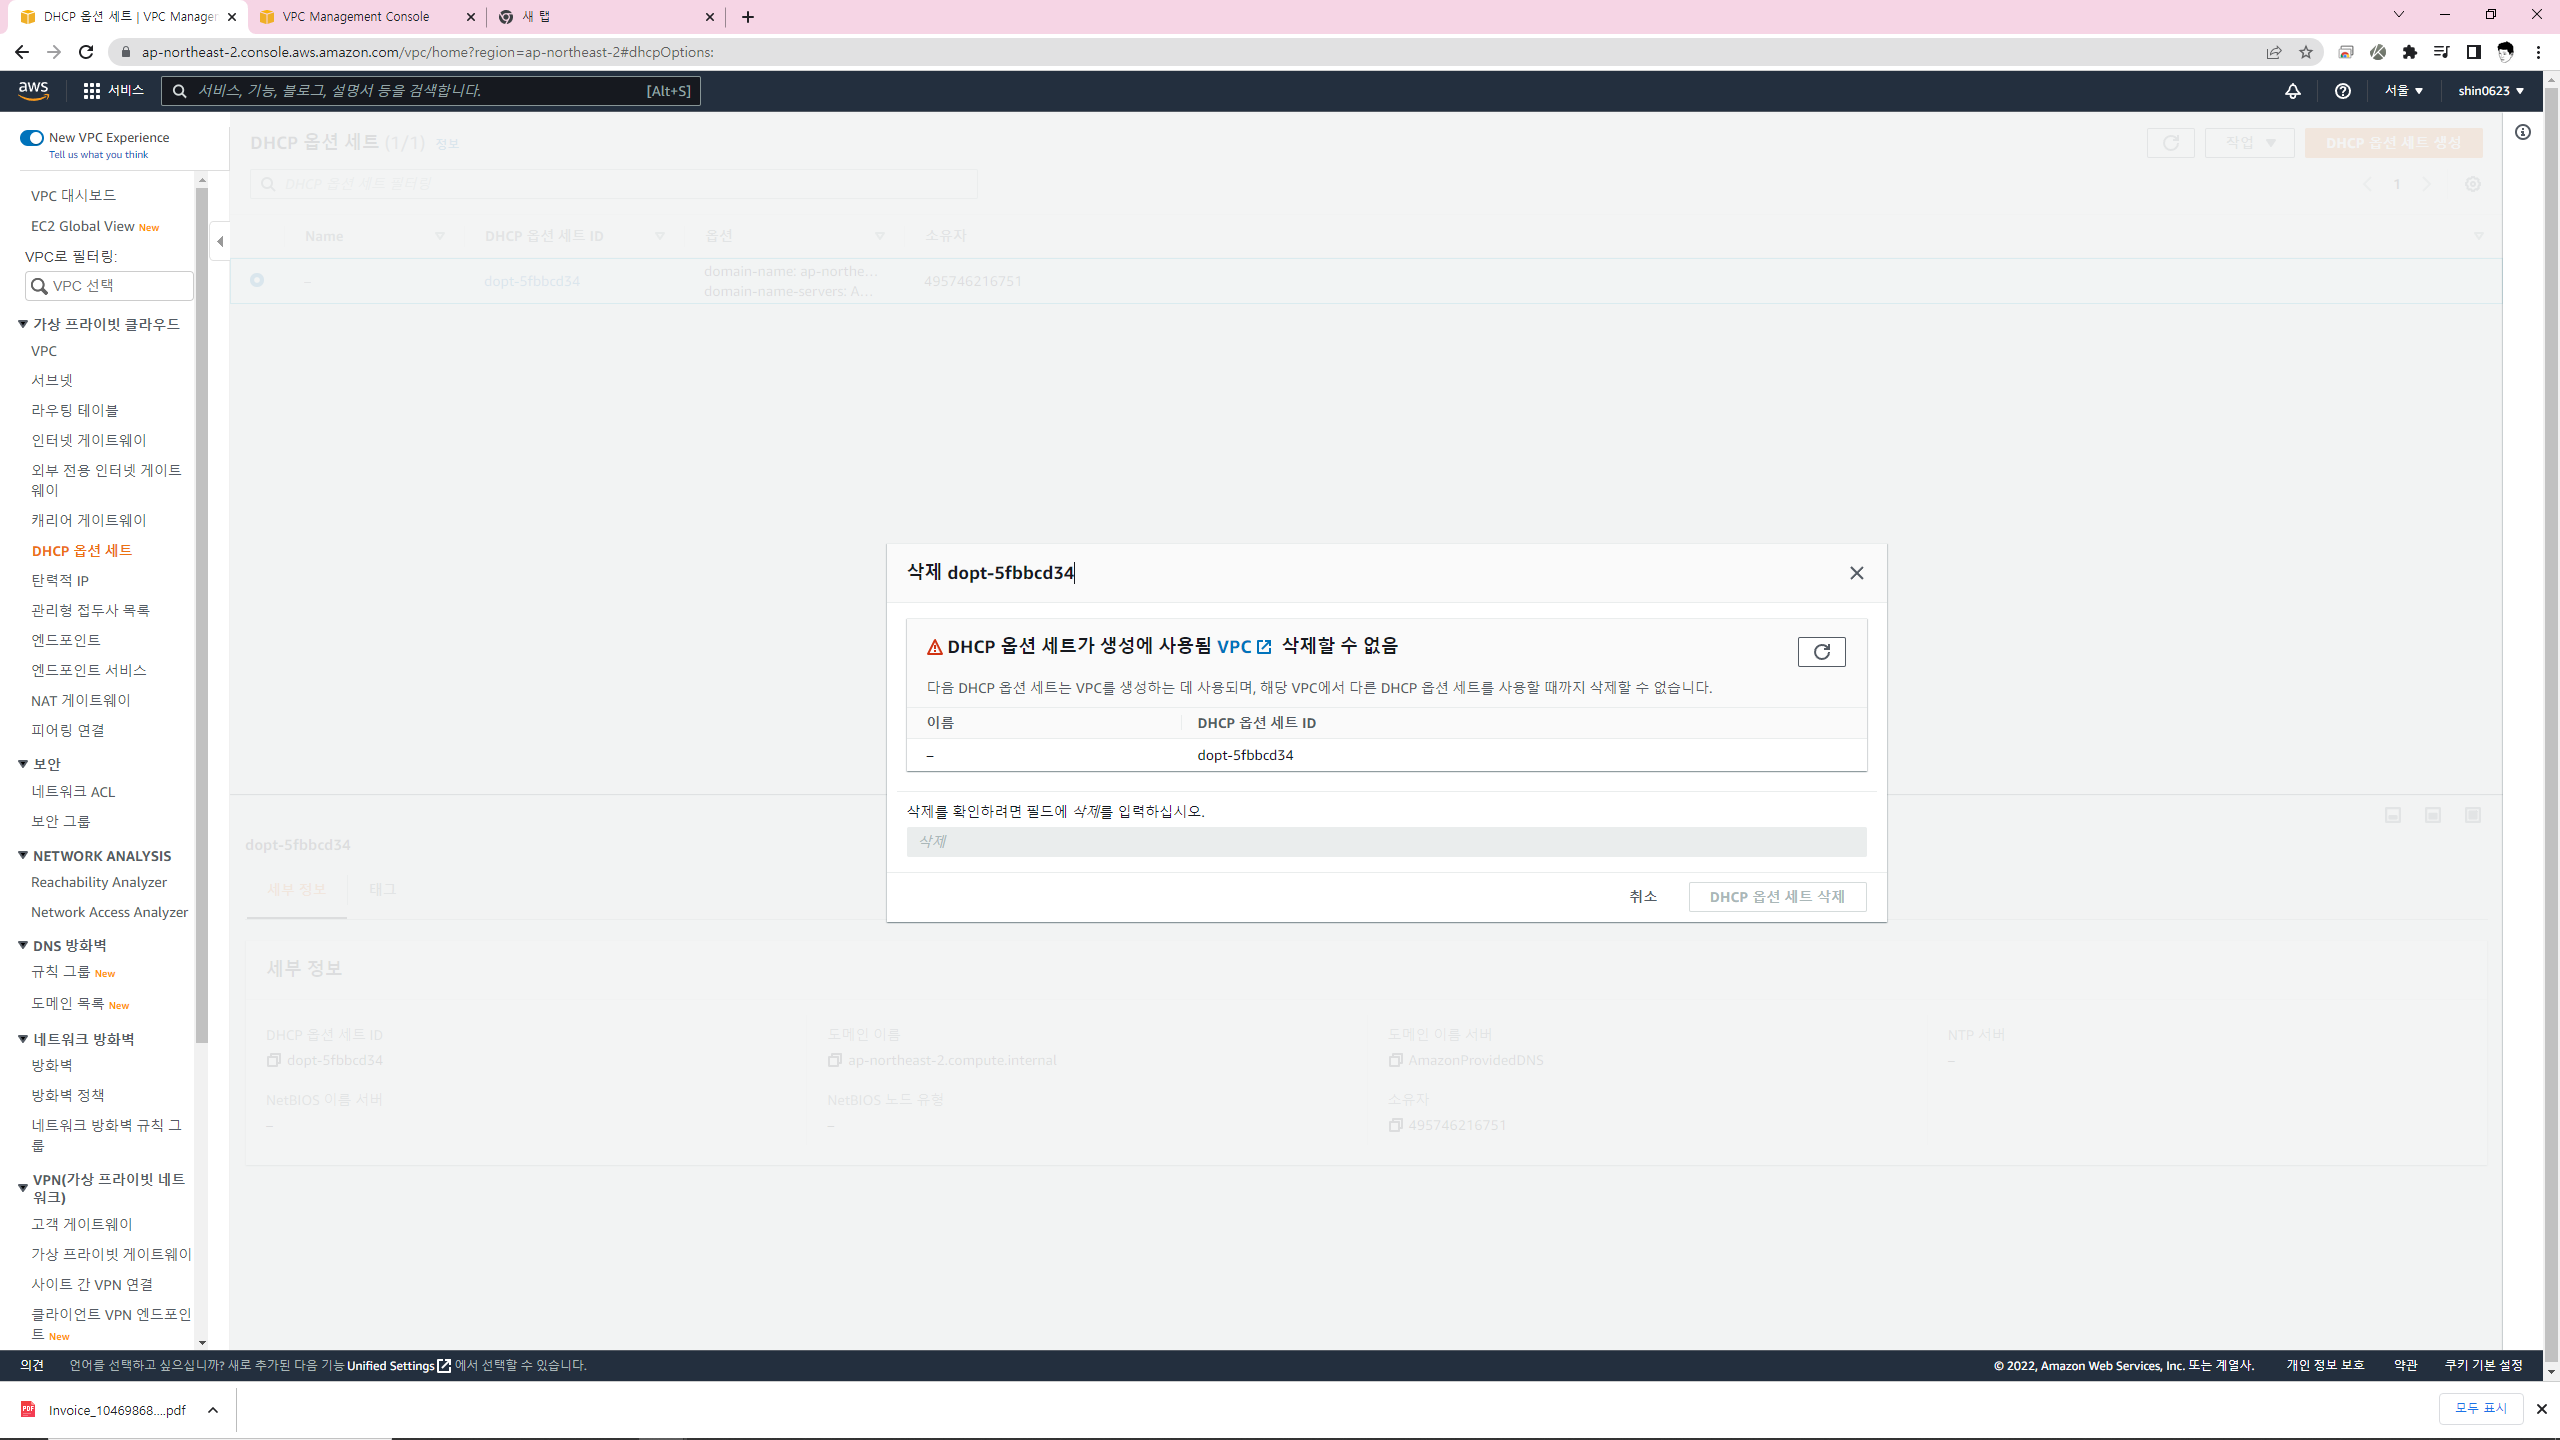Image resolution: width=2560 pixels, height=1440 pixels.
Task: Click the delete confirmation text field
Action: coord(1385,841)
